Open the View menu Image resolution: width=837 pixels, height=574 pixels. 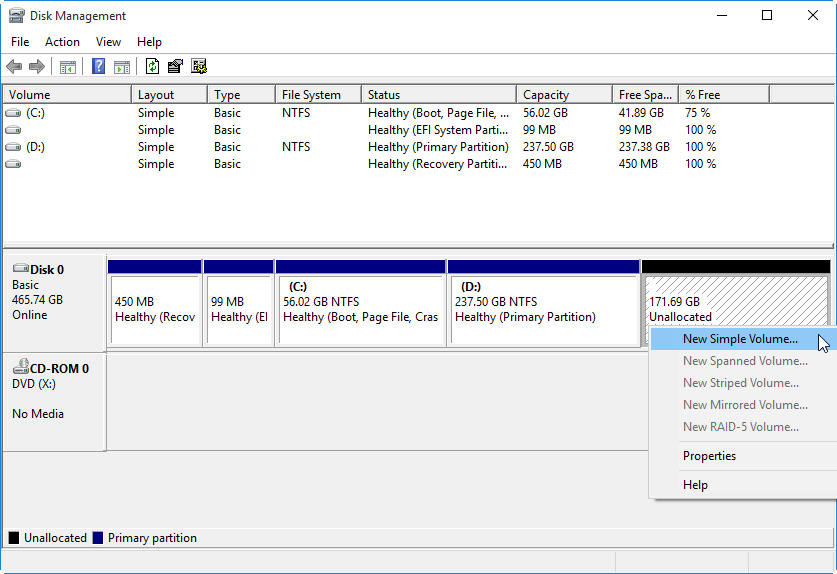[108, 42]
